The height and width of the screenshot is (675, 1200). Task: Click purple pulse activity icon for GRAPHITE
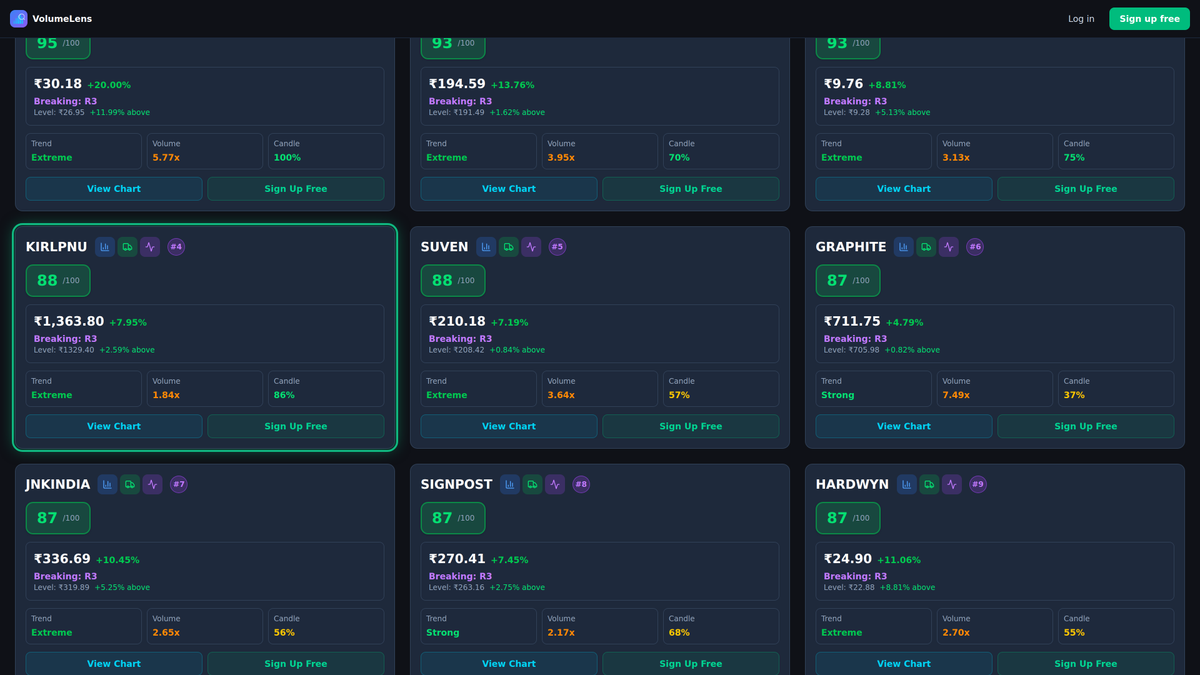click(x=949, y=247)
